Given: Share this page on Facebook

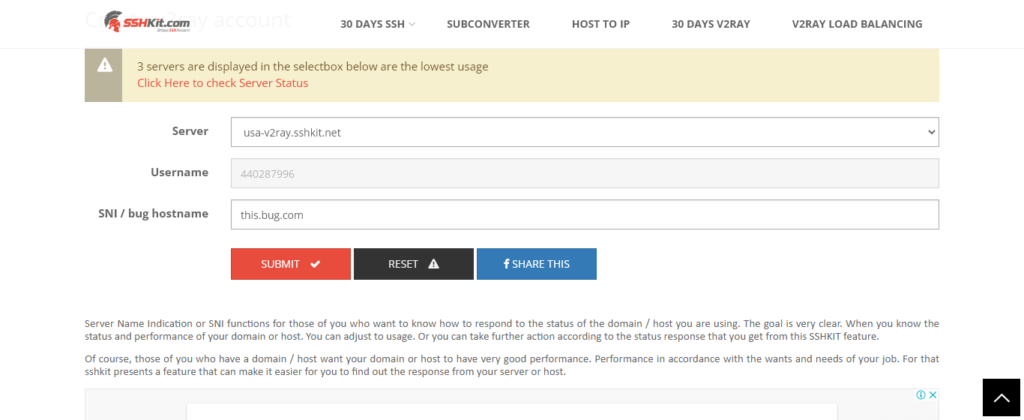Looking at the screenshot, I should point(536,264).
